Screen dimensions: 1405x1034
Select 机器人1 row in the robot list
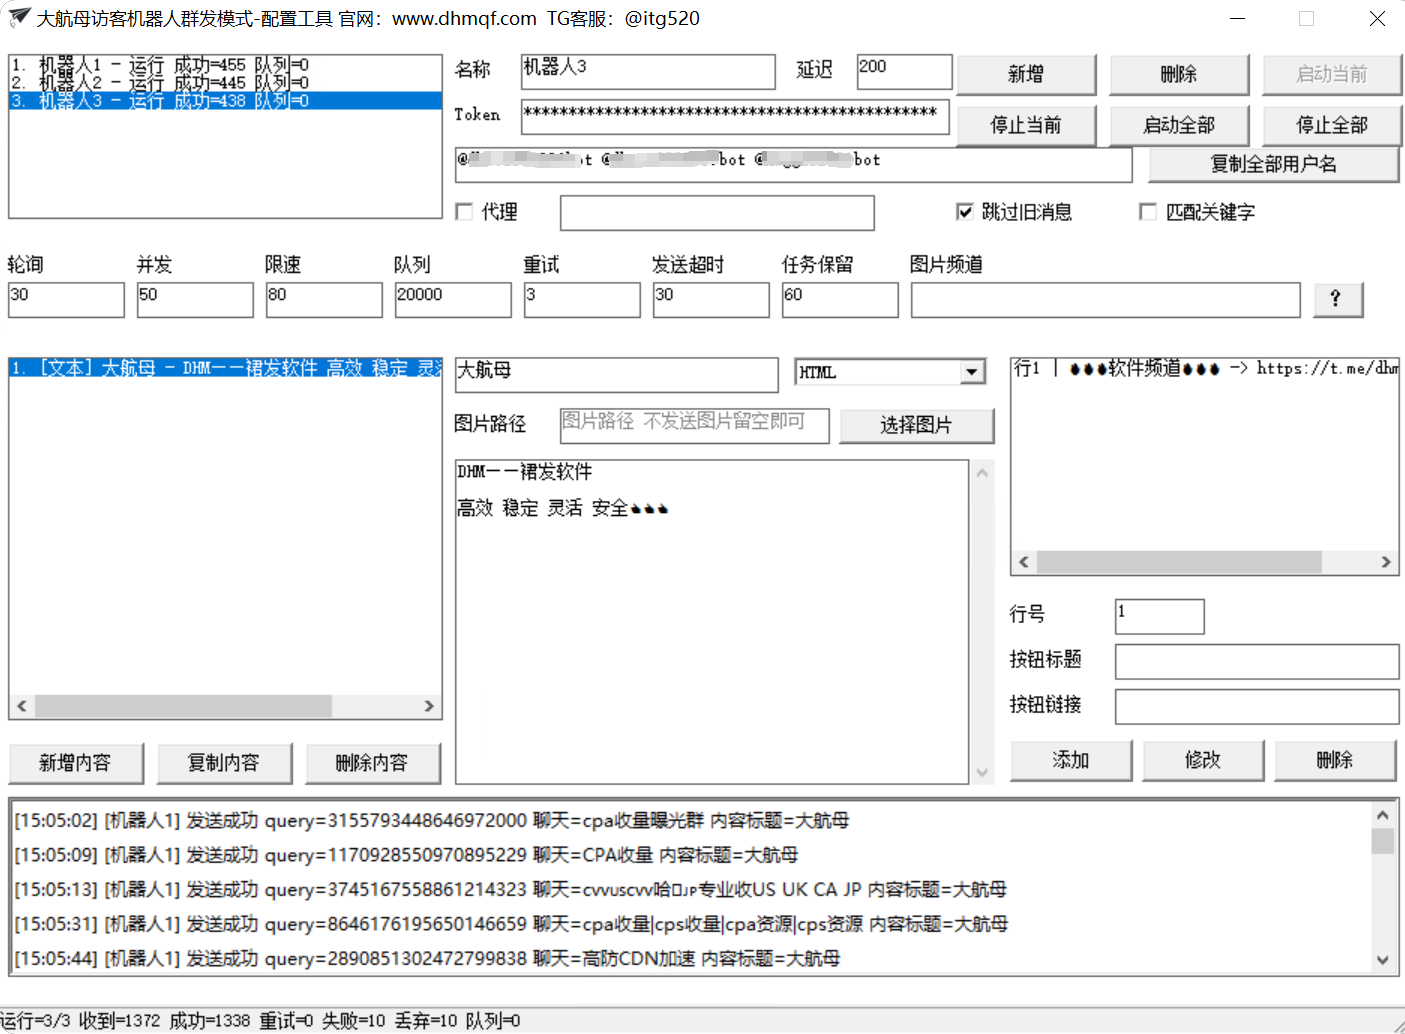point(225,65)
